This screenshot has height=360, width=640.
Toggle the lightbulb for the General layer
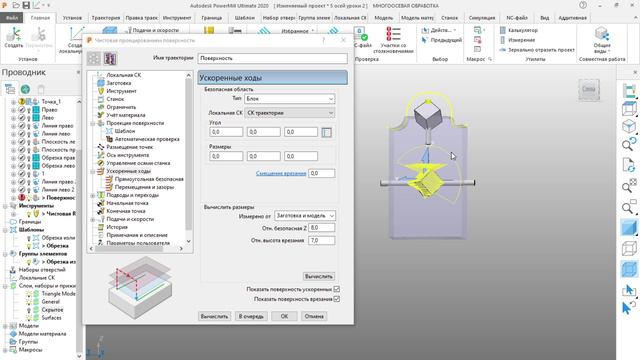tap(29, 302)
